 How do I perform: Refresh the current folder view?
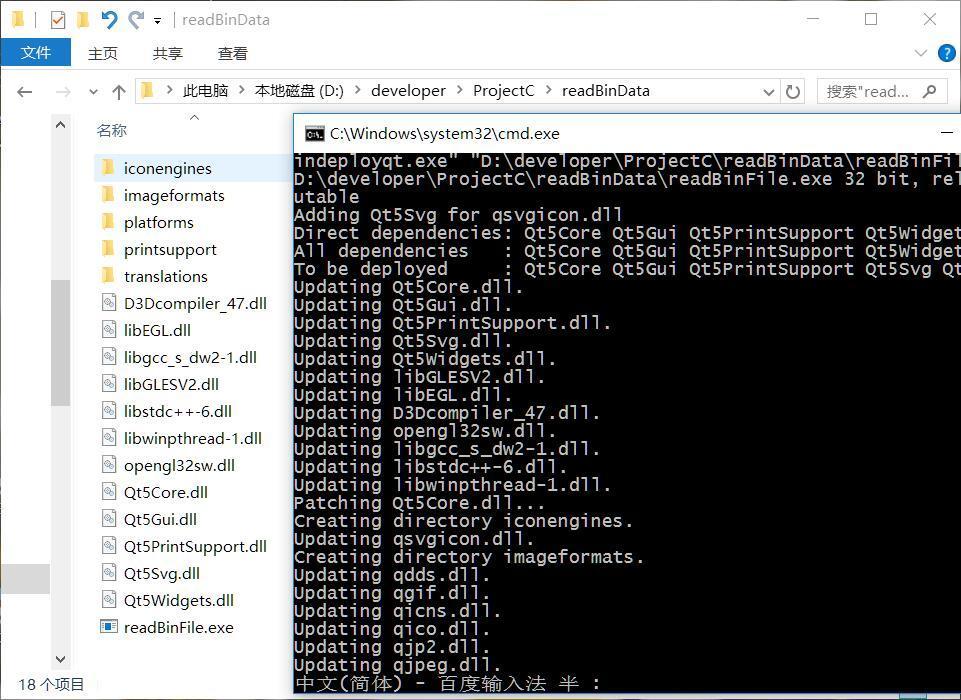792,92
